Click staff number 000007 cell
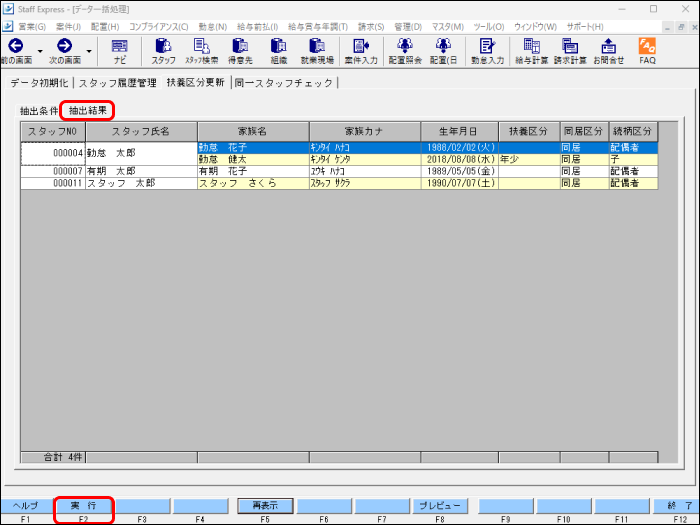Screen dimensions: 700x525 (53, 171)
